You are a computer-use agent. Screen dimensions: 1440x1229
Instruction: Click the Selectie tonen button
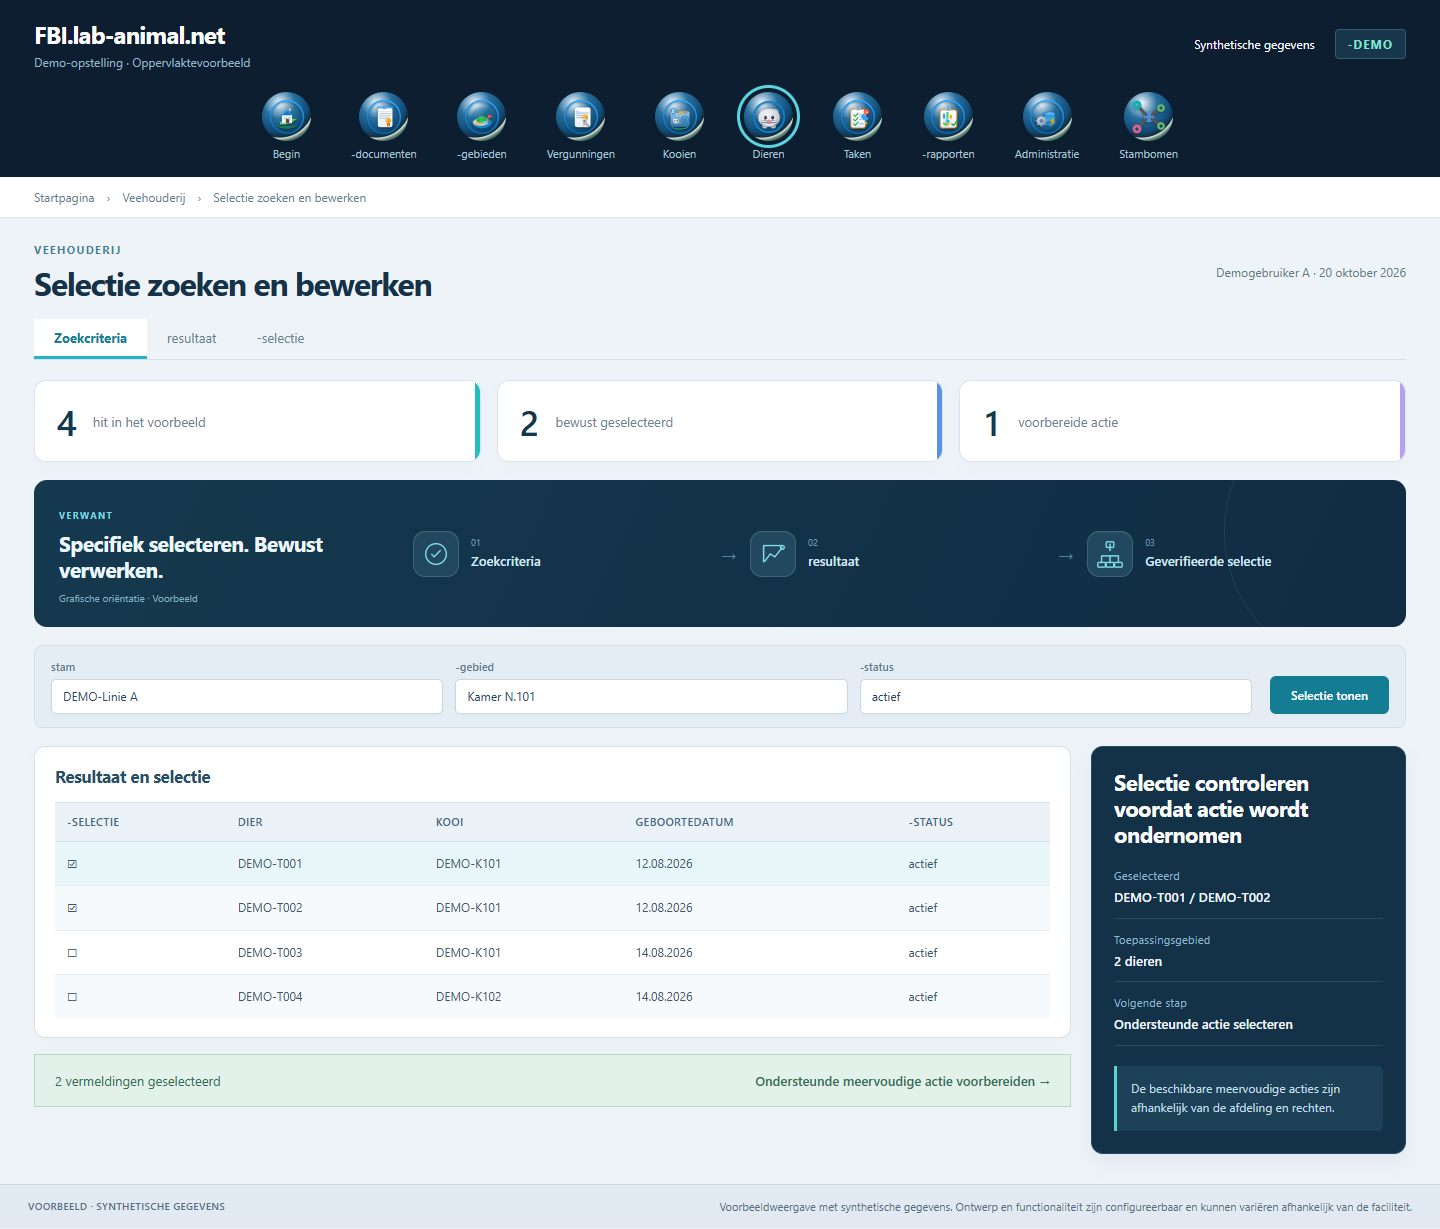click(x=1329, y=695)
